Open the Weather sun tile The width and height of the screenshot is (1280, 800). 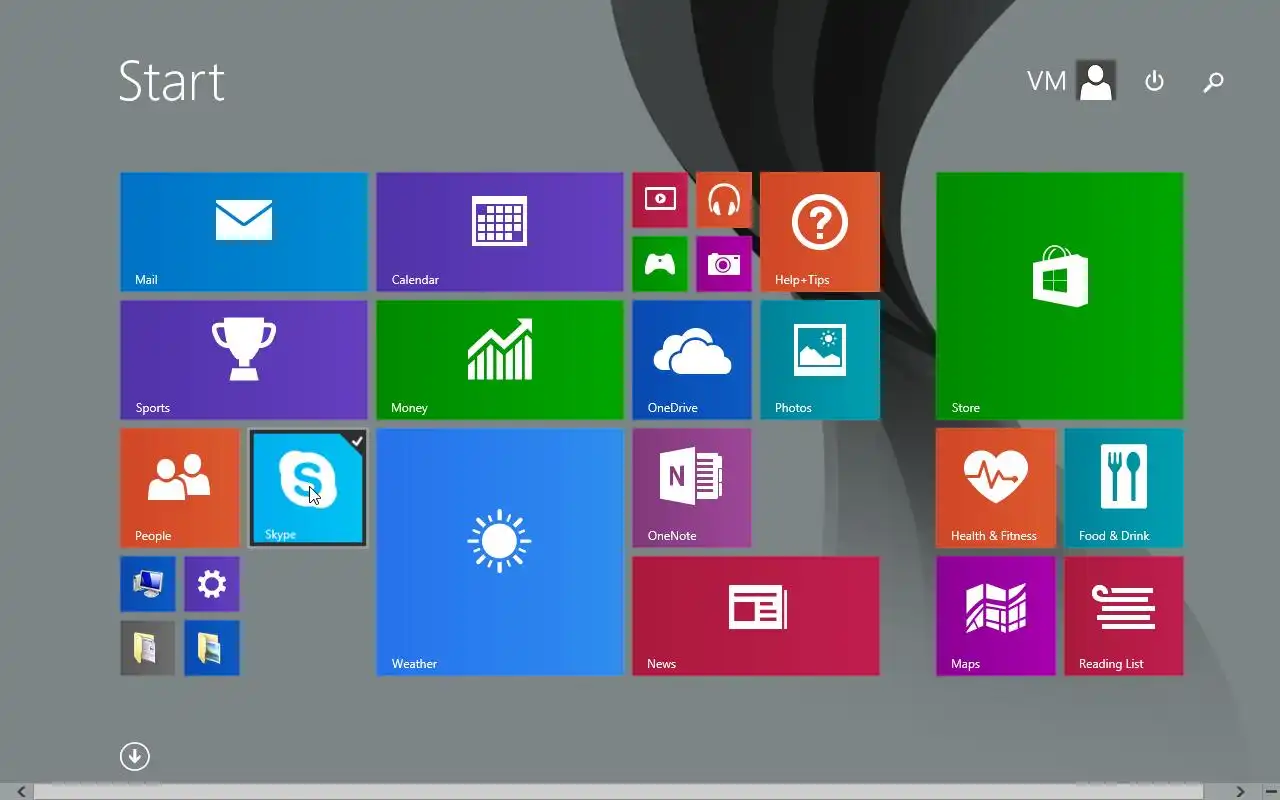coord(500,552)
